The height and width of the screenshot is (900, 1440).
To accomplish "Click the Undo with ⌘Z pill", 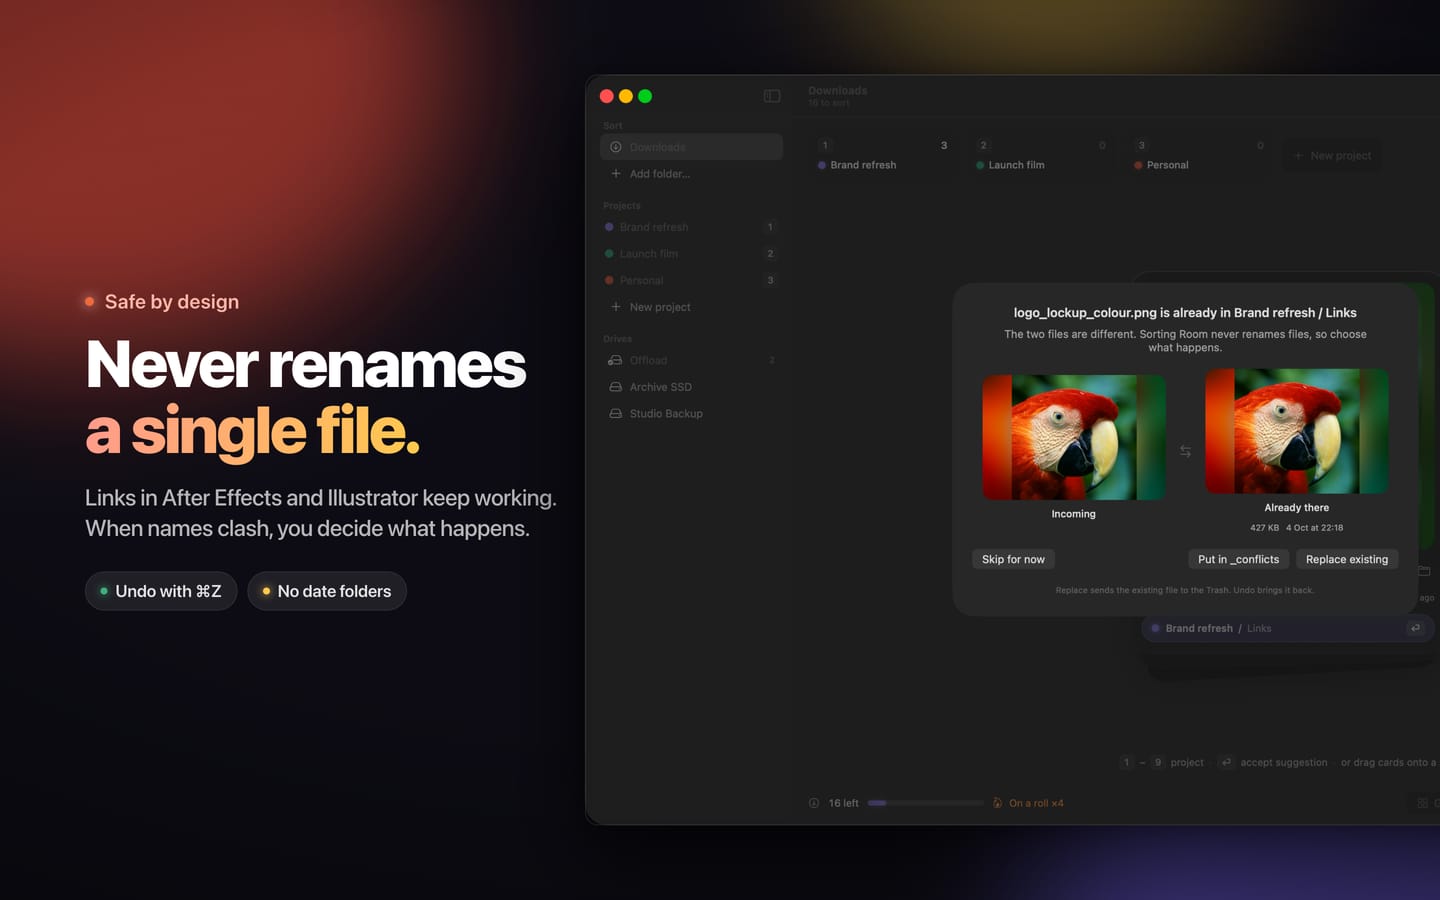I will 161,591.
